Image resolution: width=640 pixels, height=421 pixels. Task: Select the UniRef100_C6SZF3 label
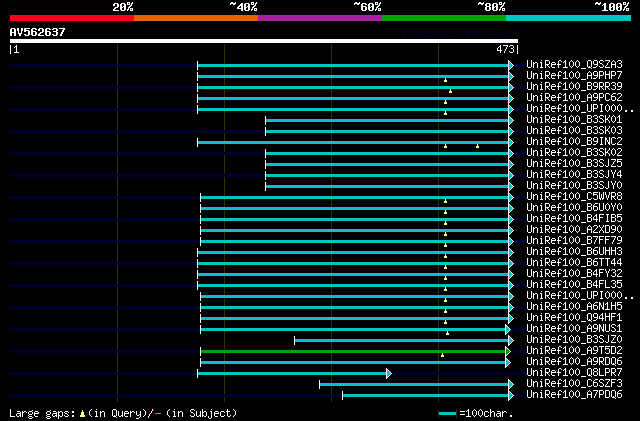tap(574, 384)
